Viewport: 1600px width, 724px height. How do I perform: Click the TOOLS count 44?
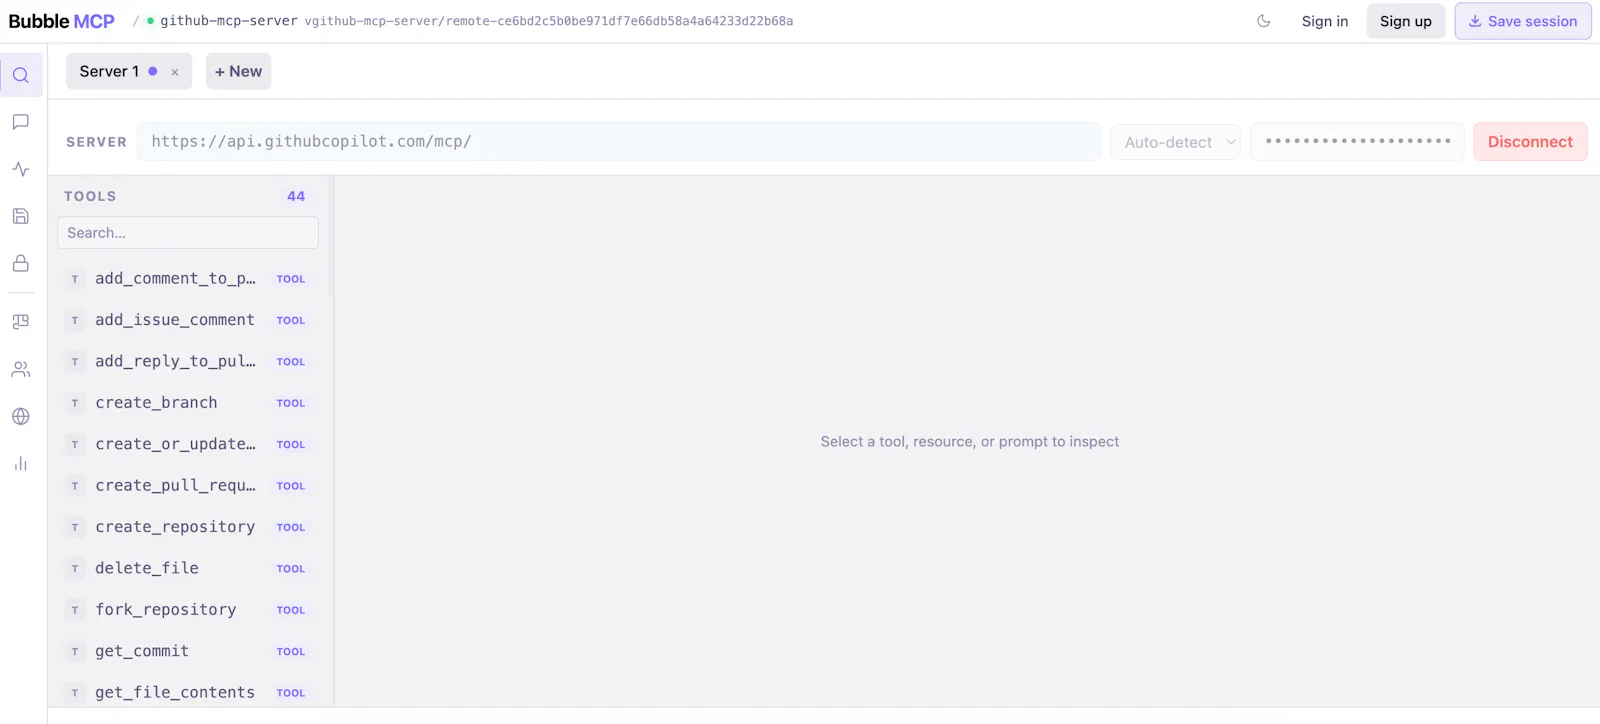(x=296, y=196)
